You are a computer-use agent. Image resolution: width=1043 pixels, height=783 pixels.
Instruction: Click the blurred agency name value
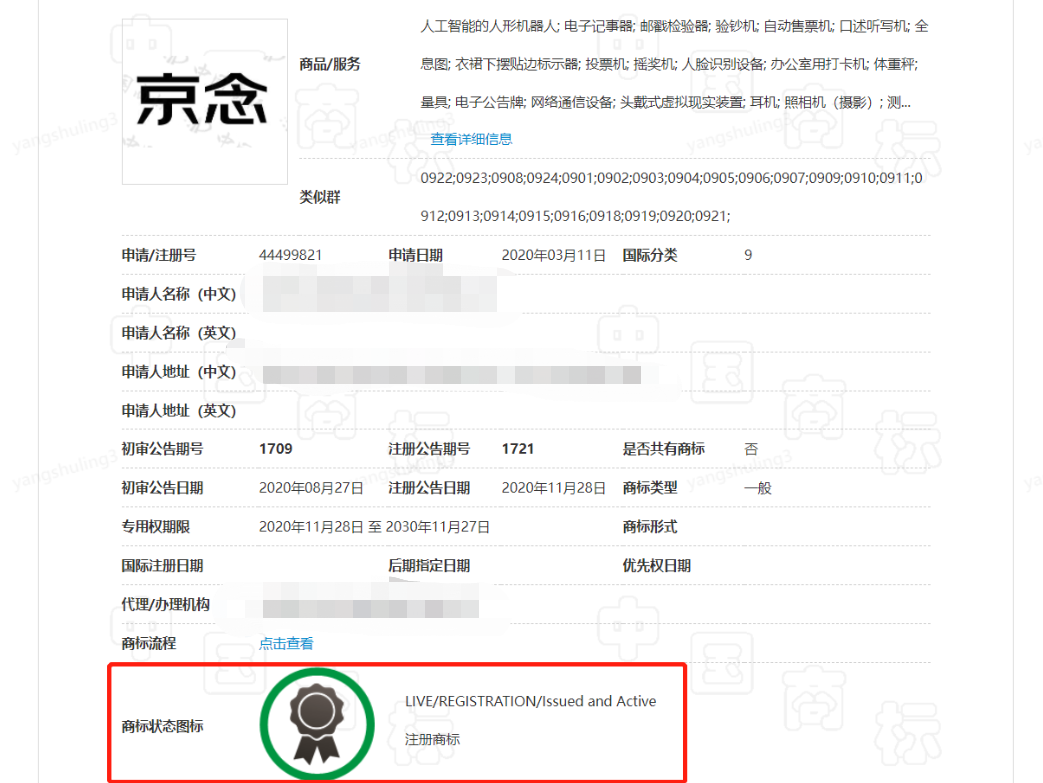370,605
